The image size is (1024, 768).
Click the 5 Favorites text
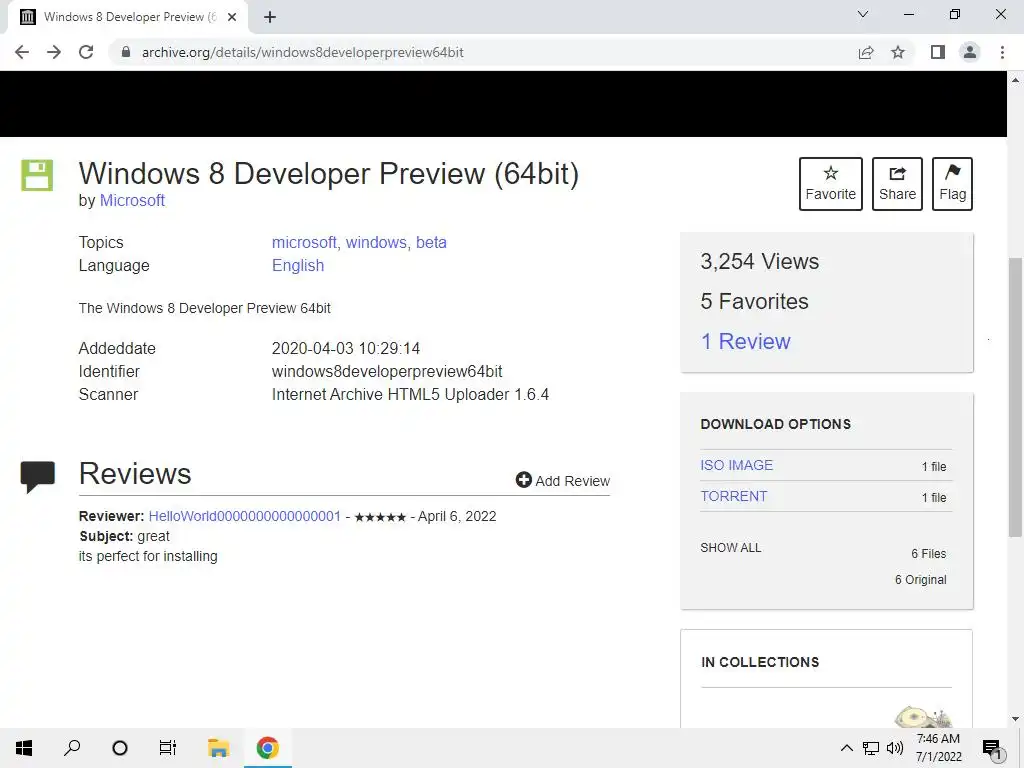click(754, 301)
